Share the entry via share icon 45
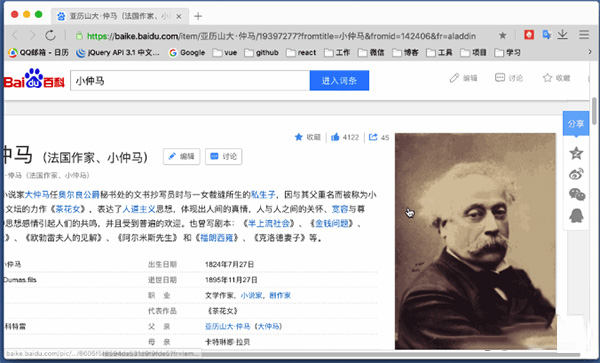The width and height of the screenshot is (600, 363). tap(379, 137)
